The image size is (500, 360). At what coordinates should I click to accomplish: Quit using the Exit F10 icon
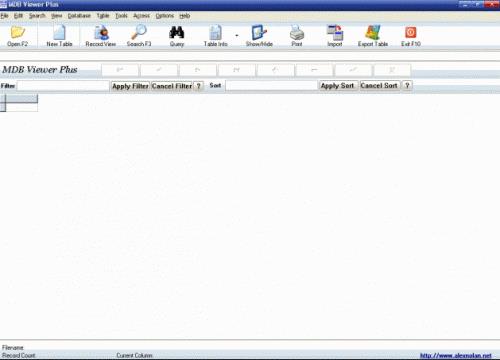[411, 36]
